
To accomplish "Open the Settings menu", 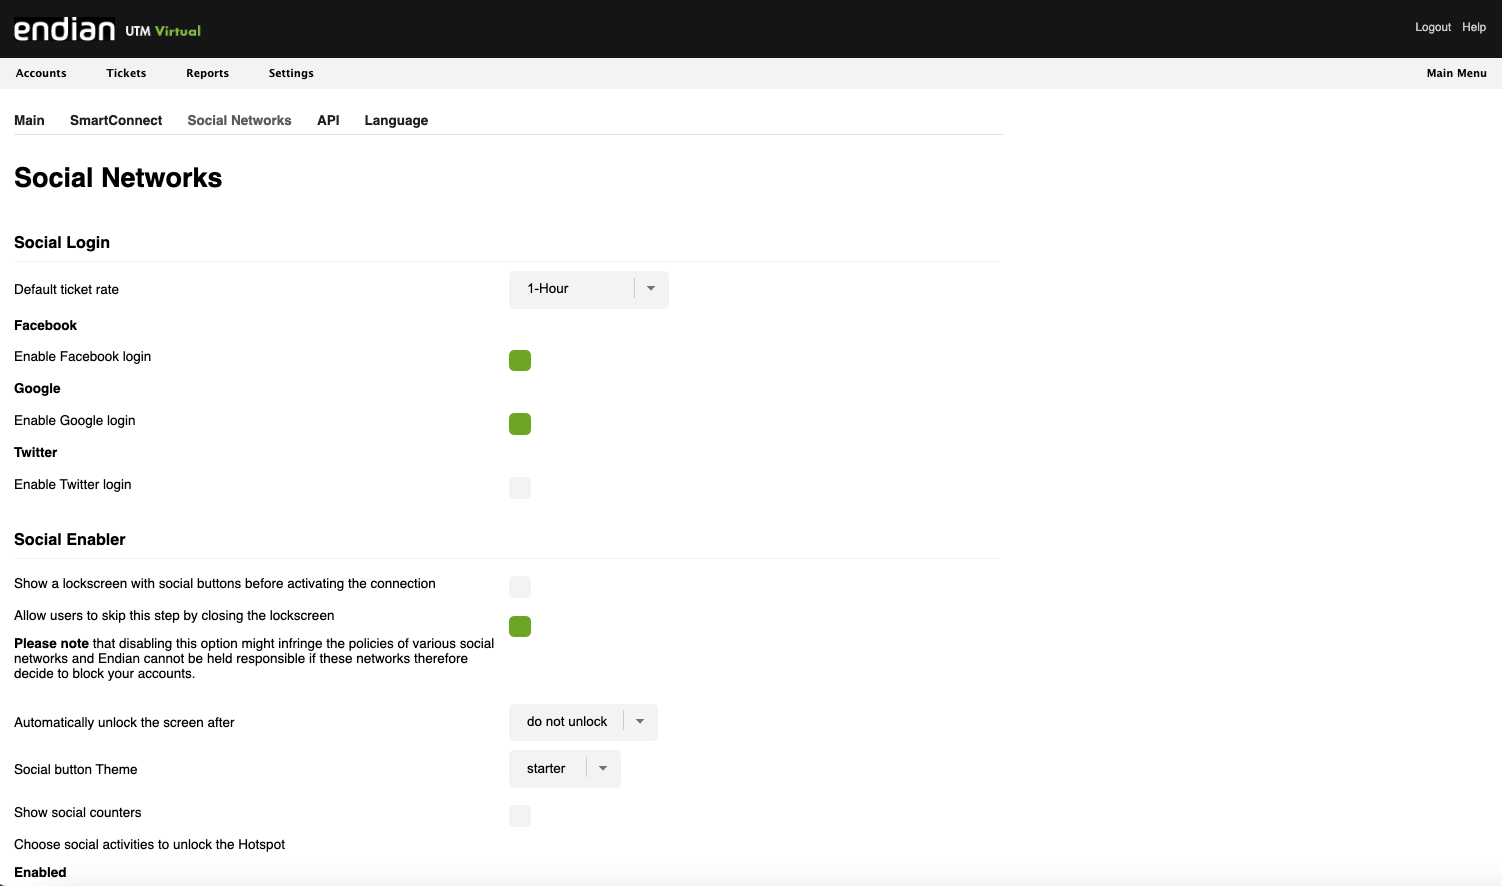I will coord(291,73).
